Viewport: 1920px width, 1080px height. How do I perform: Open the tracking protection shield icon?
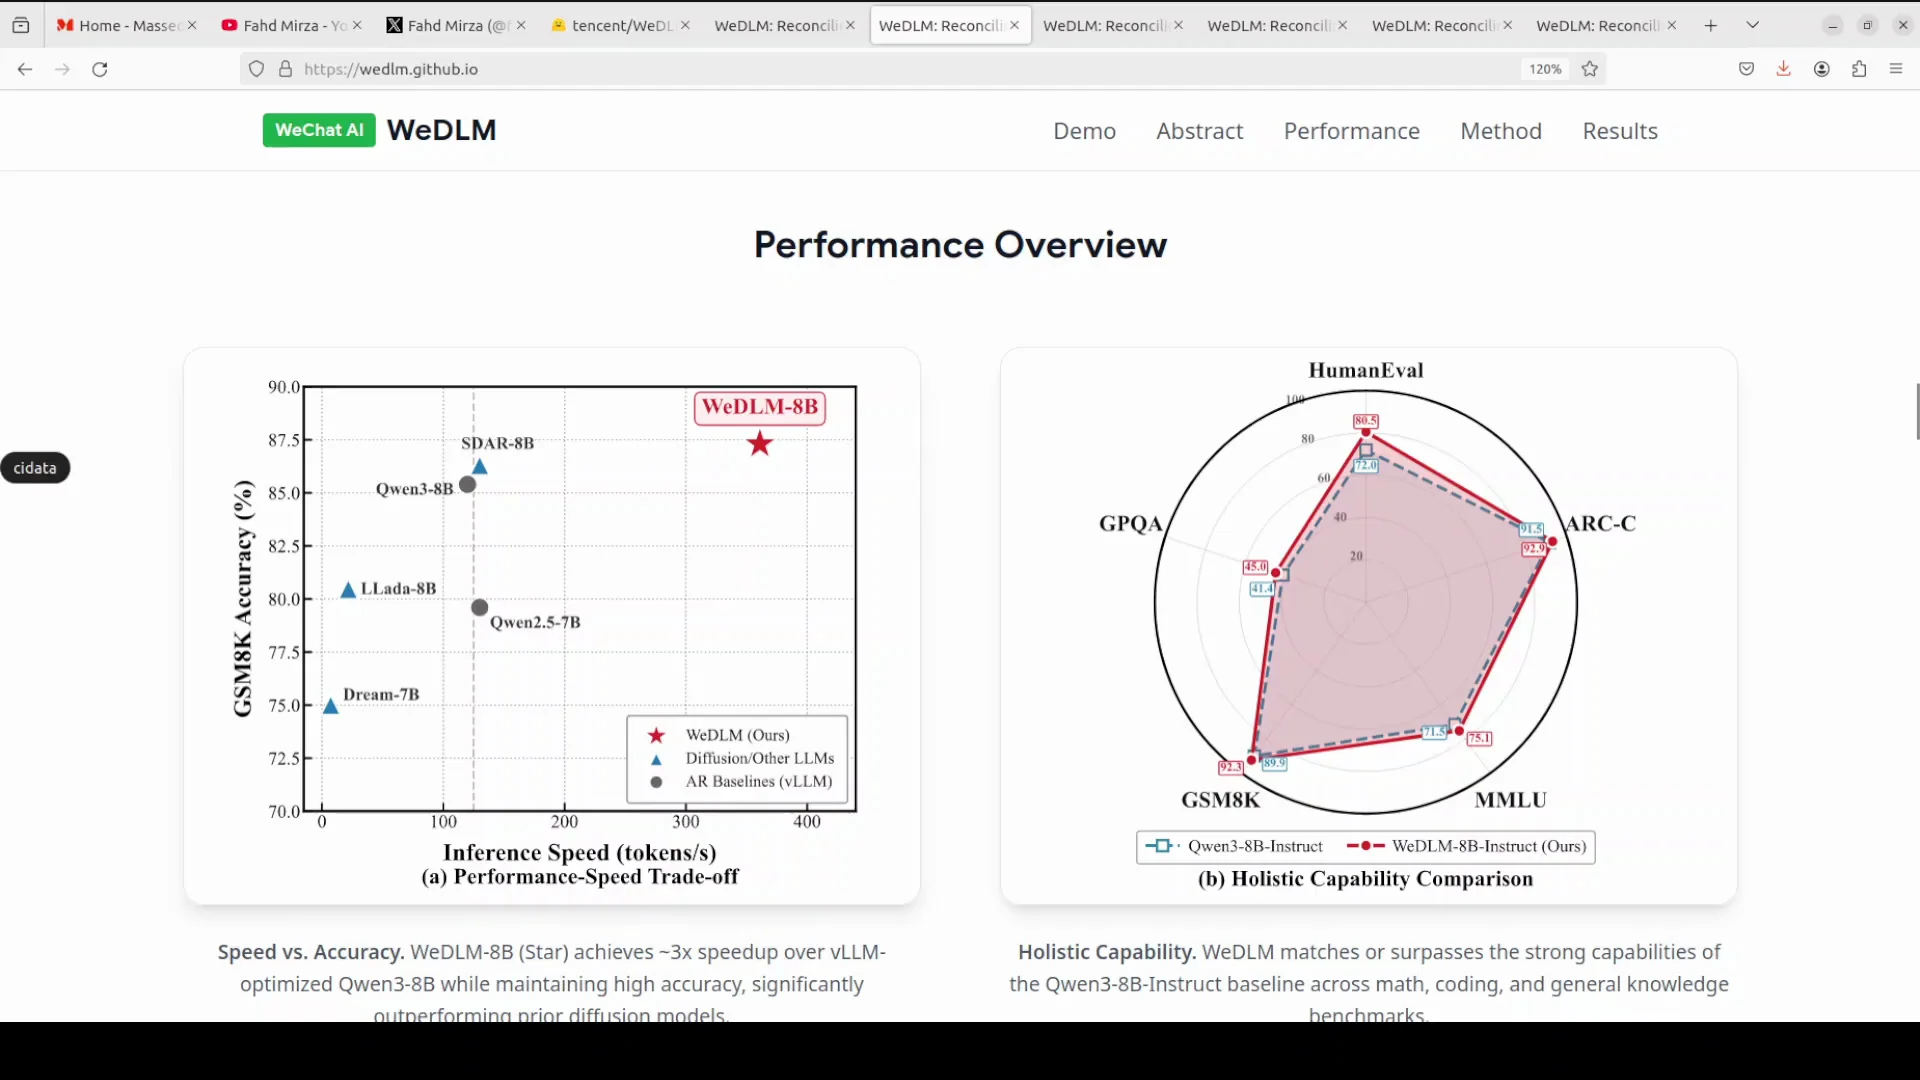[x=257, y=69]
